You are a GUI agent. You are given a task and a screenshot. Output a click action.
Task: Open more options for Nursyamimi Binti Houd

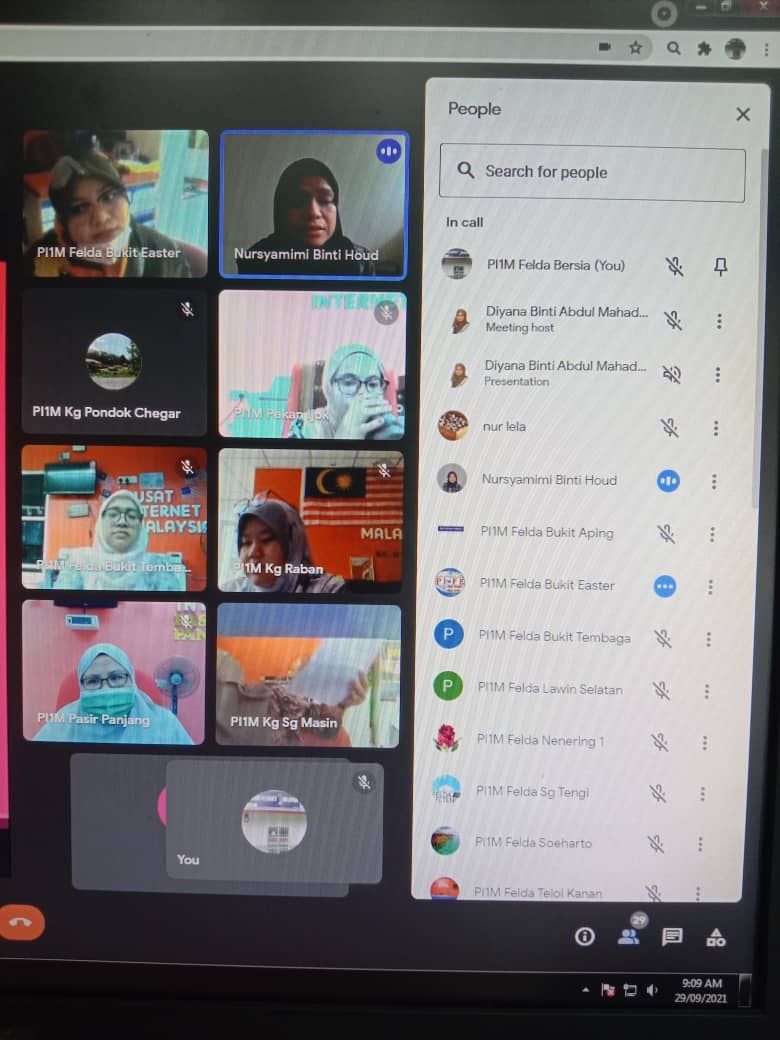(x=714, y=482)
